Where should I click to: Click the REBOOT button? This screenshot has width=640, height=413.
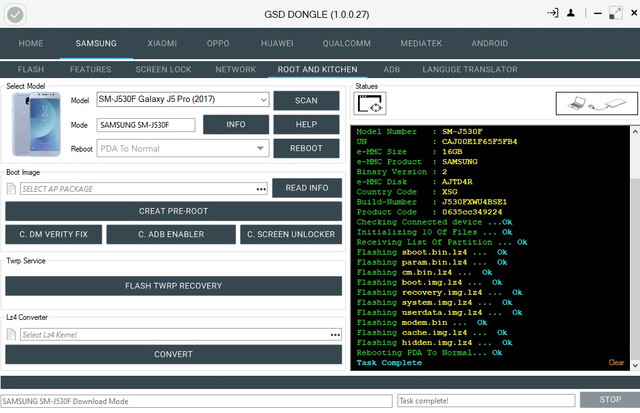click(x=306, y=148)
